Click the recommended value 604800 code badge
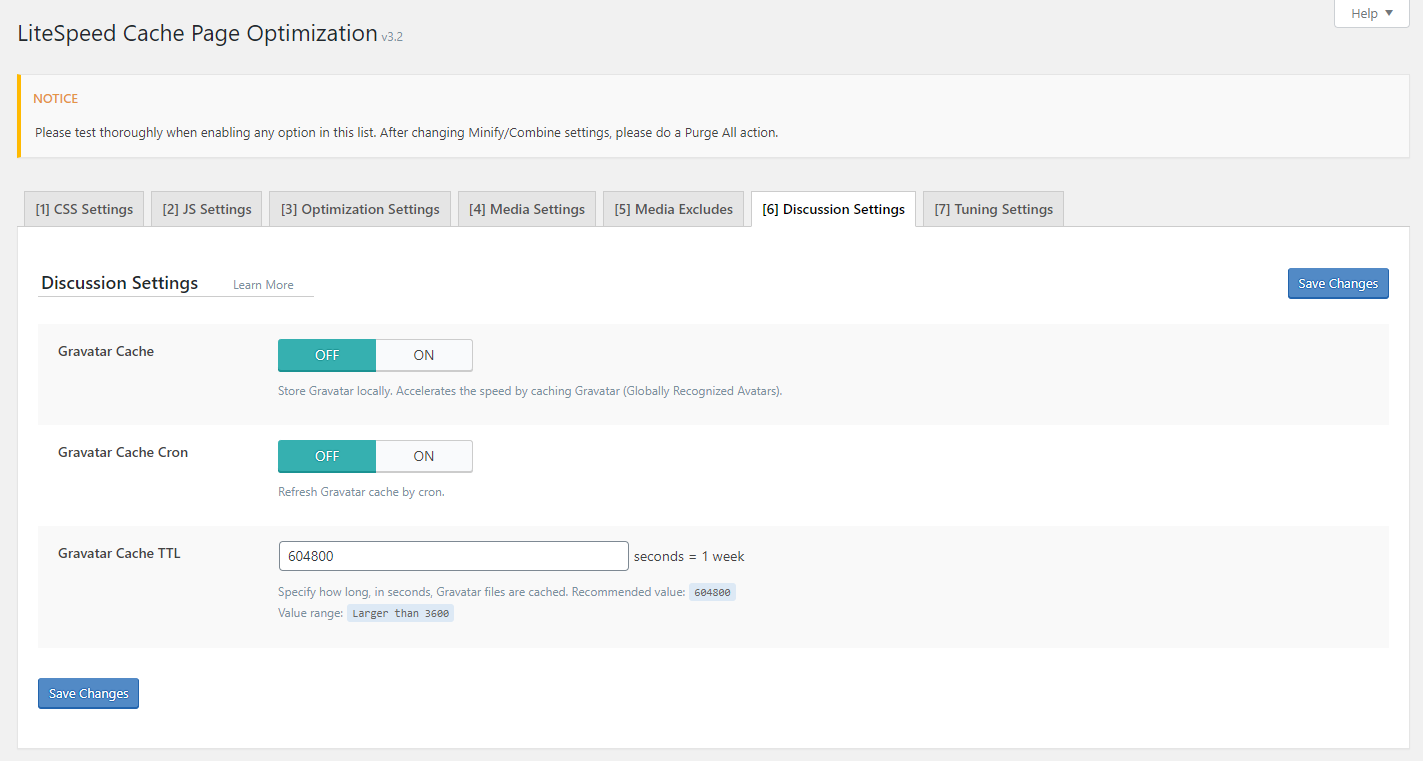This screenshot has width=1423, height=761. [x=712, y=592]
